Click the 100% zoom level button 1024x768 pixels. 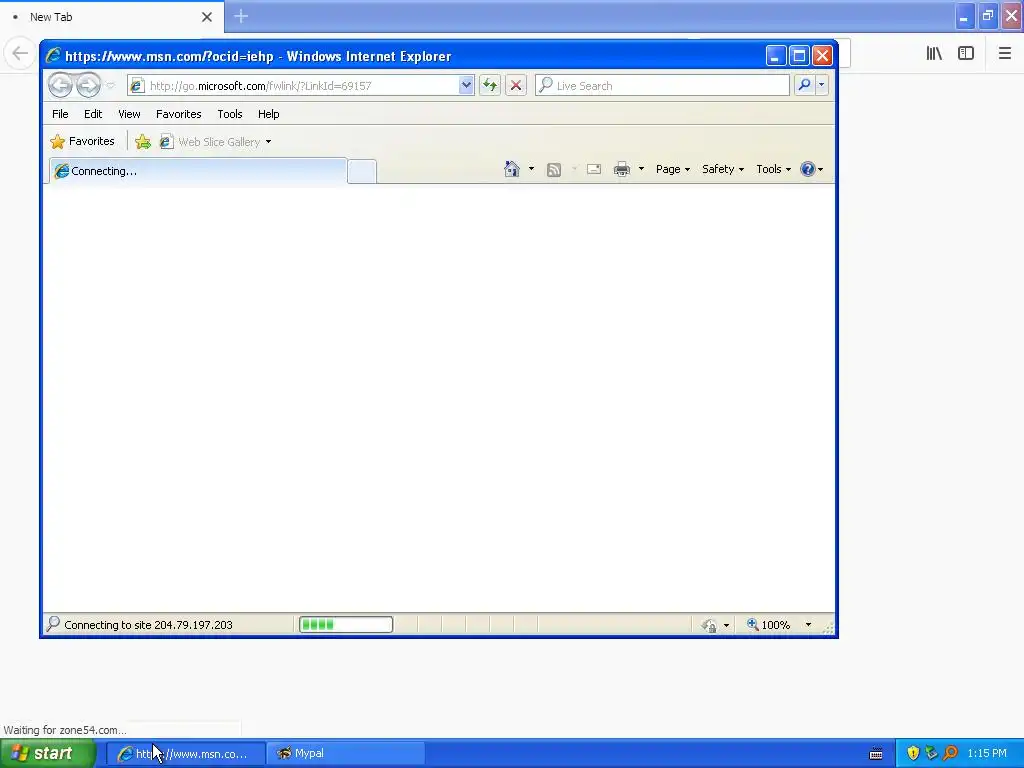click(x=769, y=625)
